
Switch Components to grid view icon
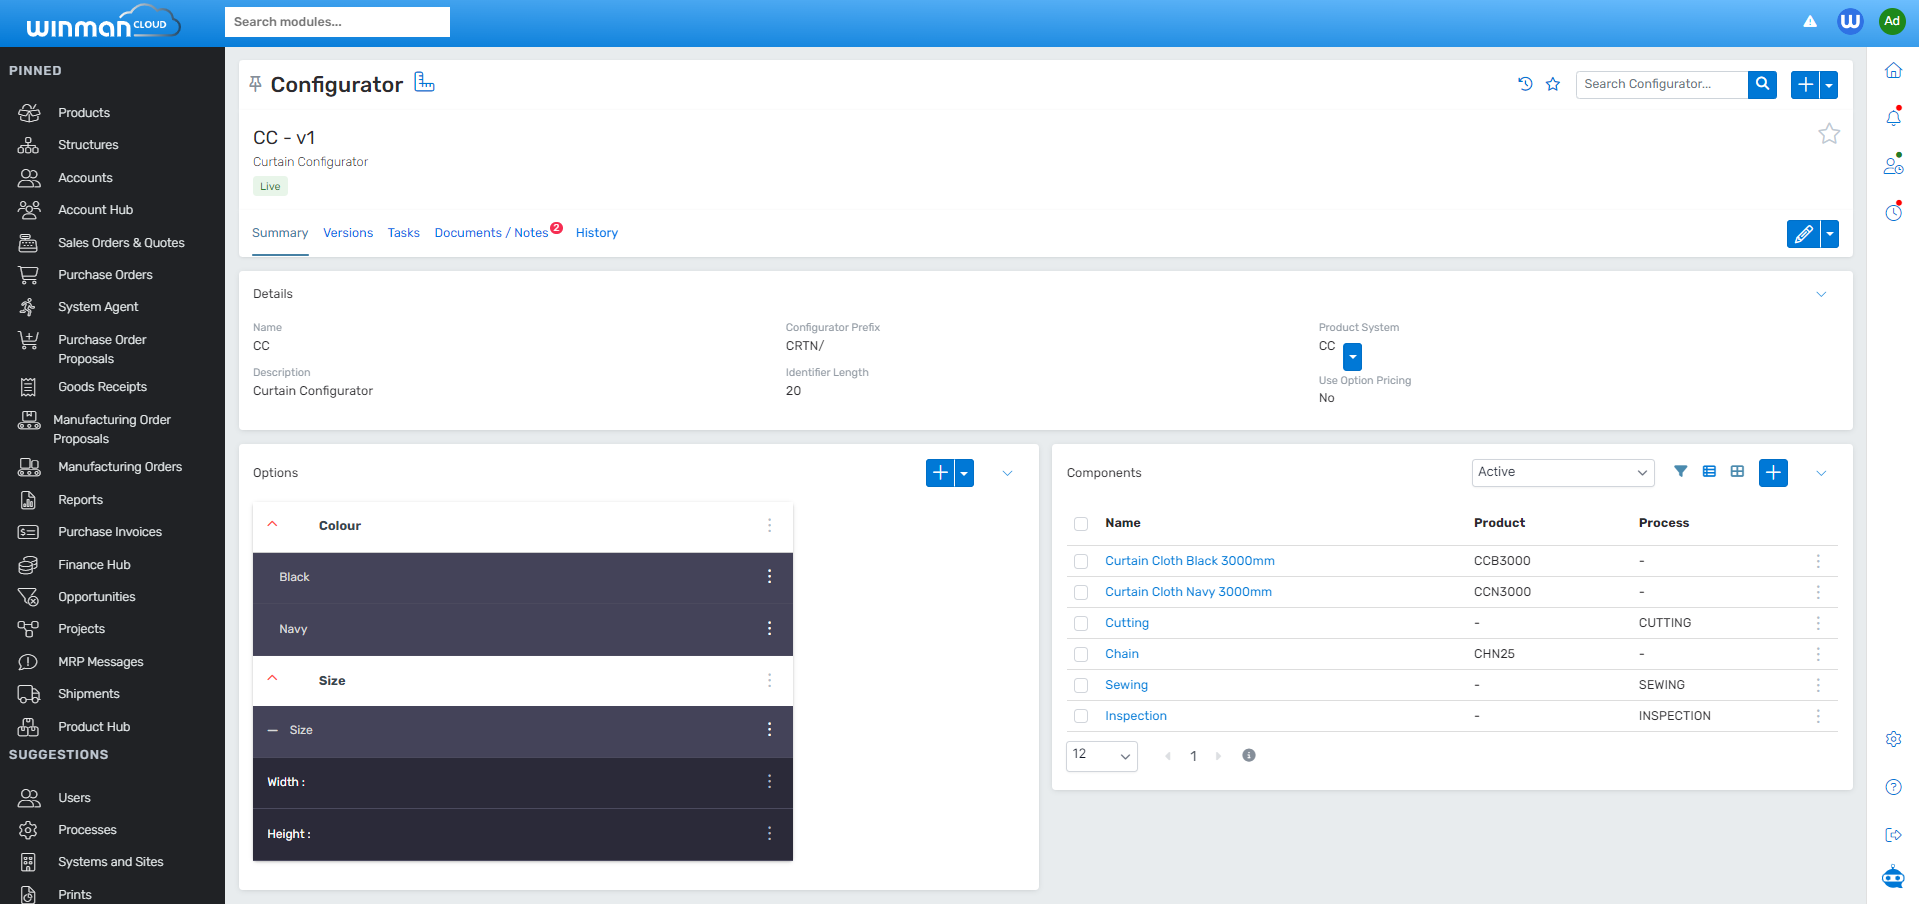[x=1737, y=472]
